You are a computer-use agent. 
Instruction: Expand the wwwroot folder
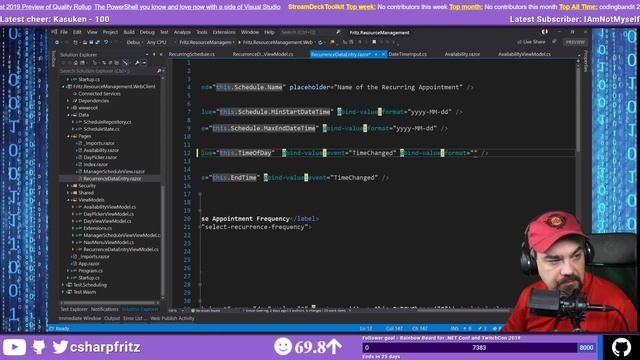pos(68,108)
